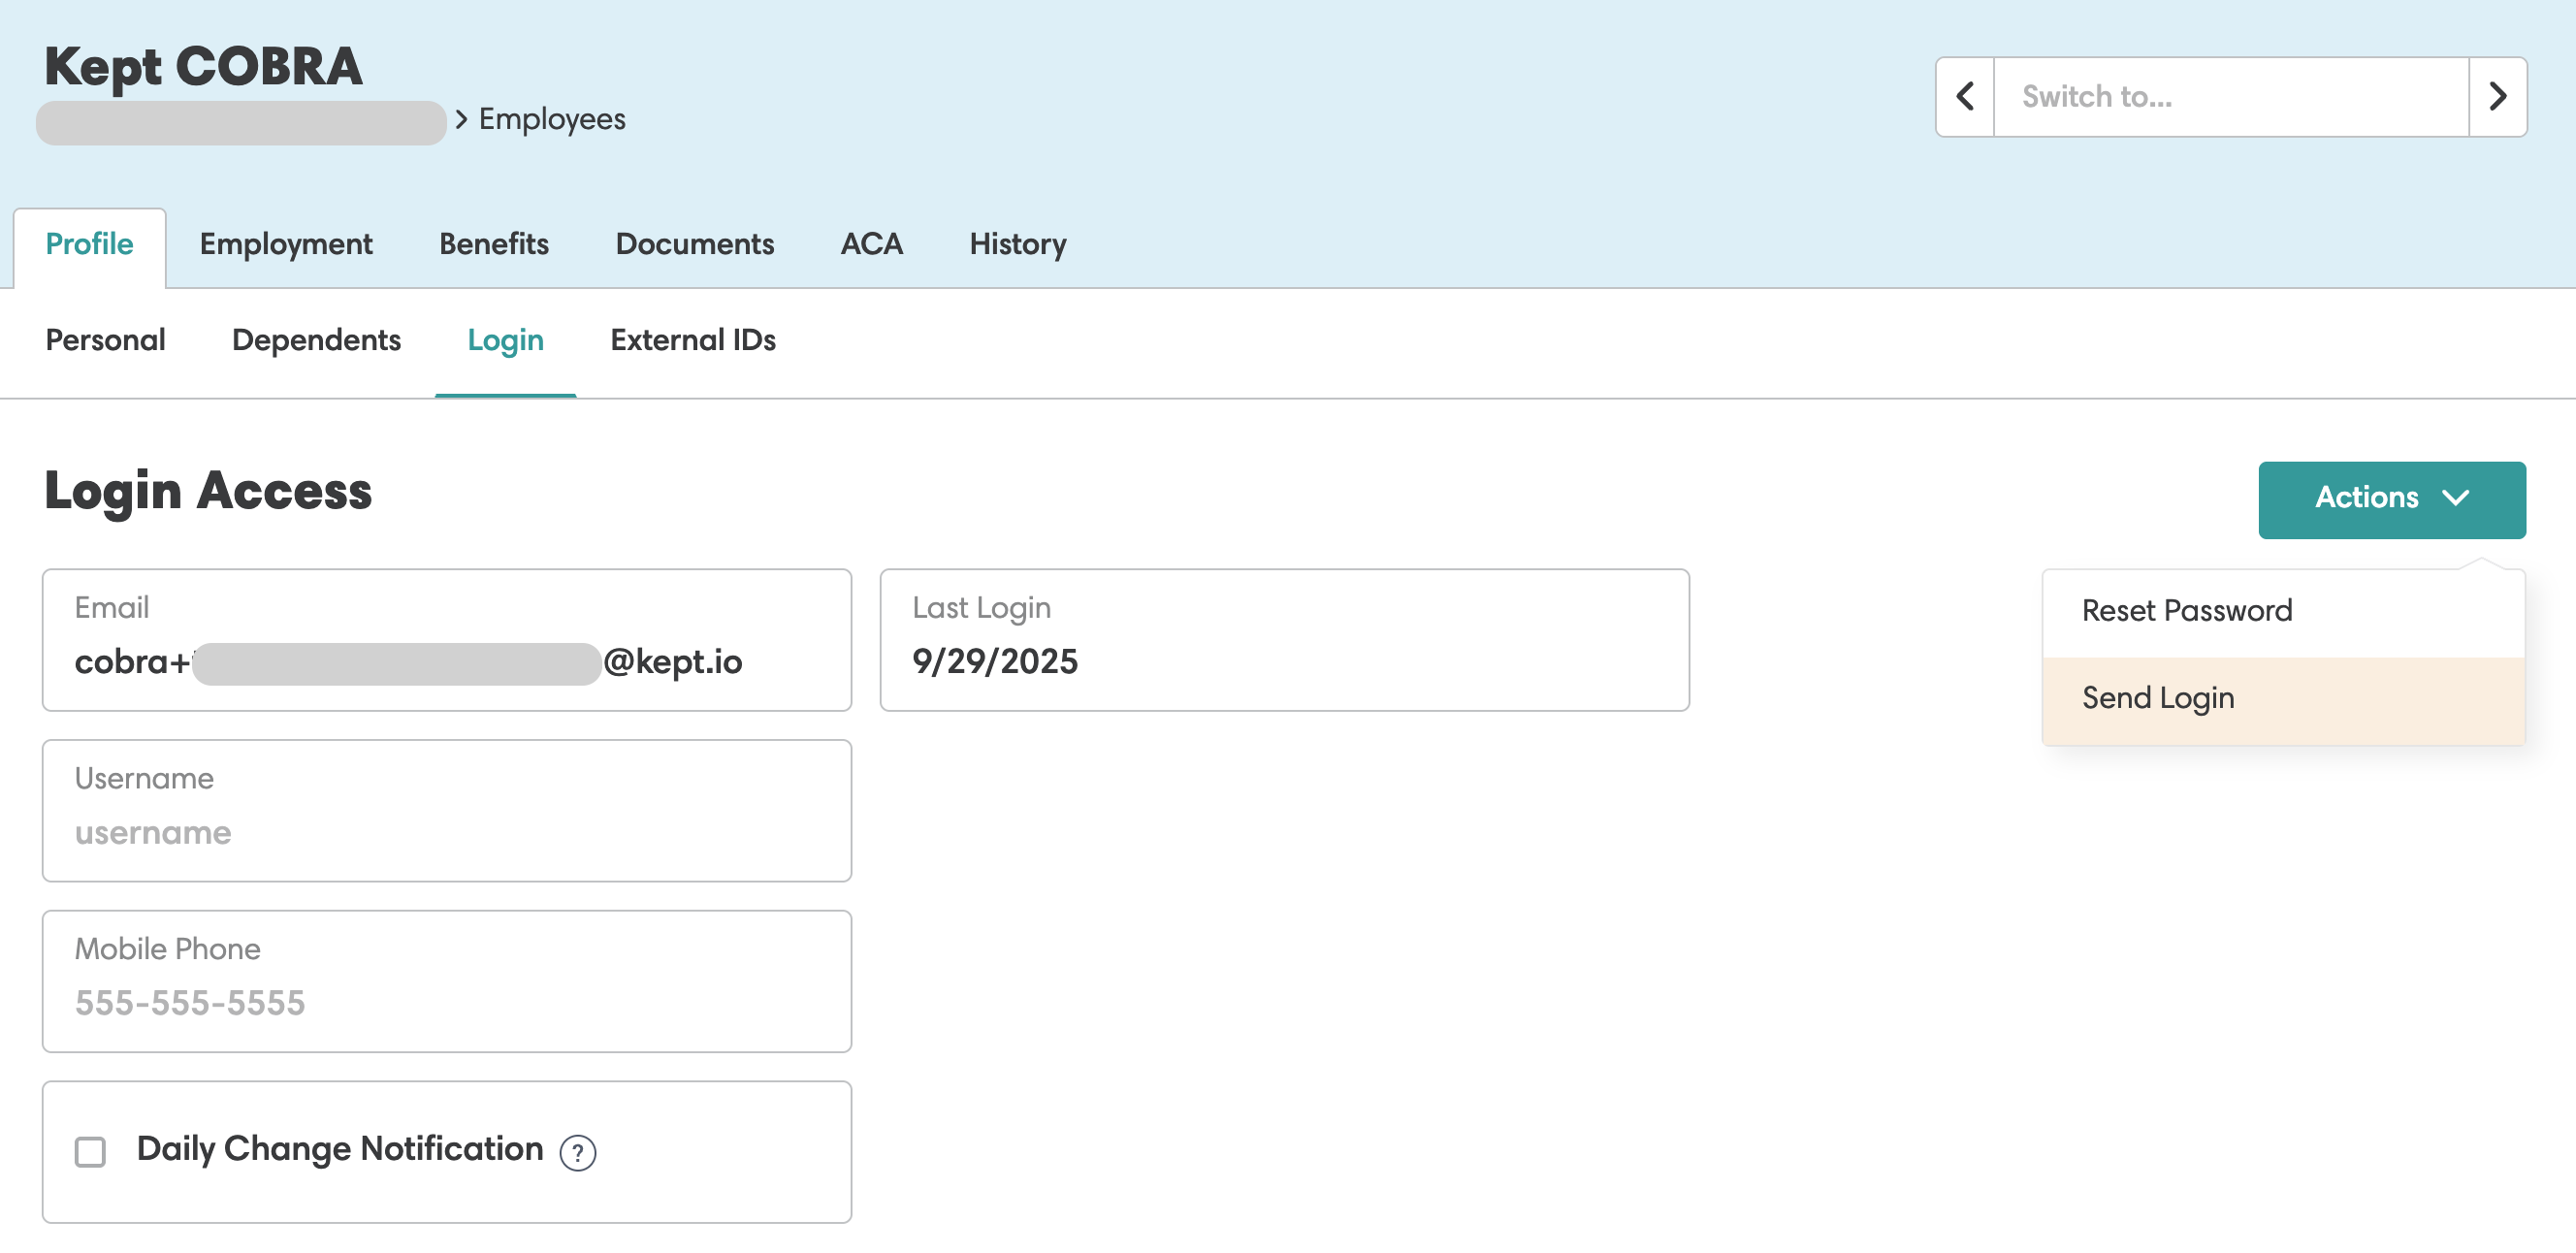This screenshot has height=1253, width=2576.
Task: Click the Email address field
Action: point(446,661)
